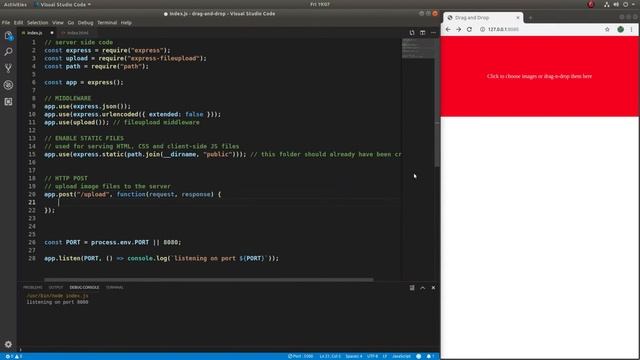
Task: Open the notifications bell in the status bar
Action: point(430,356)
